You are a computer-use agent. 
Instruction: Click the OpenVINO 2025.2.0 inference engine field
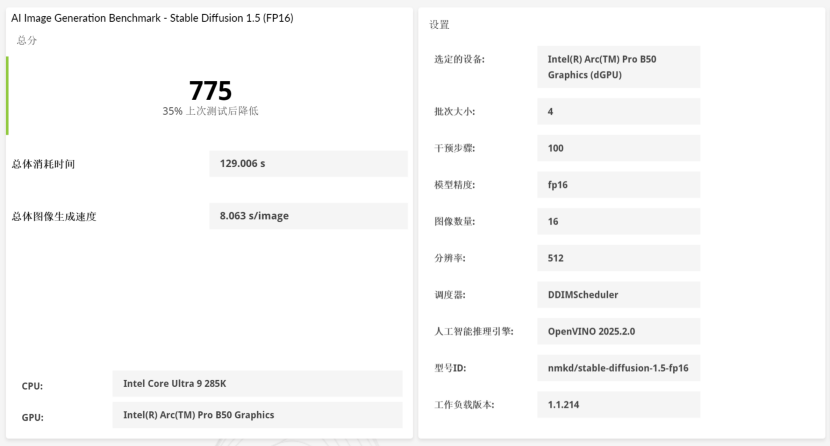point(618,331)
